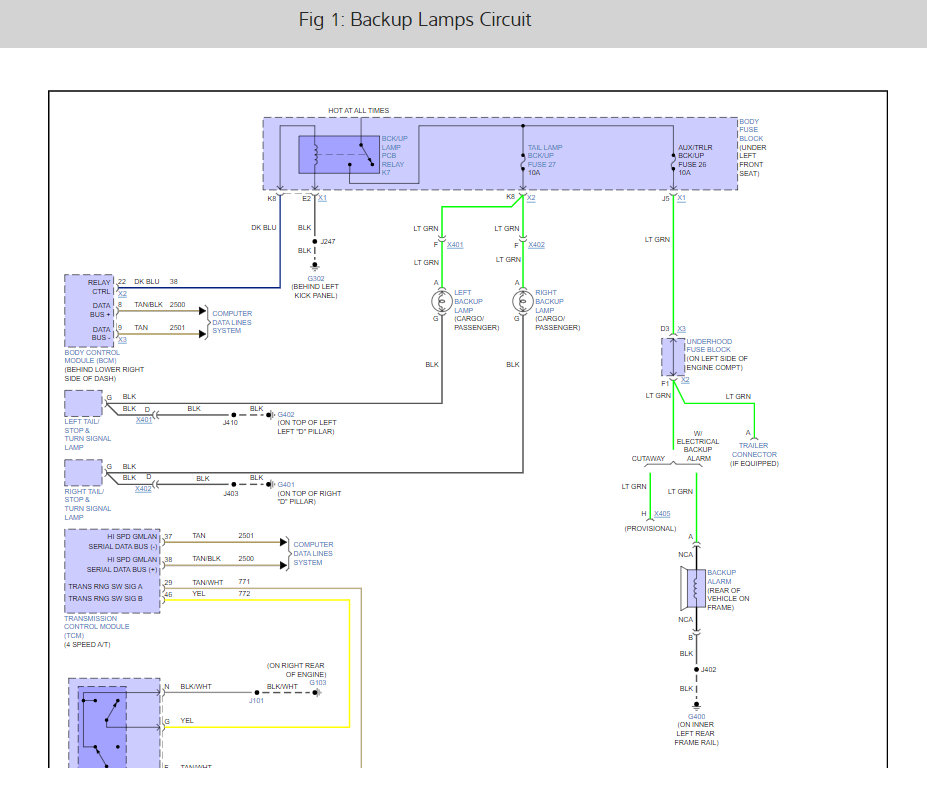Follow the X1 link beside J5 terminal
Image resolution: width=927 pixels, height=802 pixels.
(681, 198)
